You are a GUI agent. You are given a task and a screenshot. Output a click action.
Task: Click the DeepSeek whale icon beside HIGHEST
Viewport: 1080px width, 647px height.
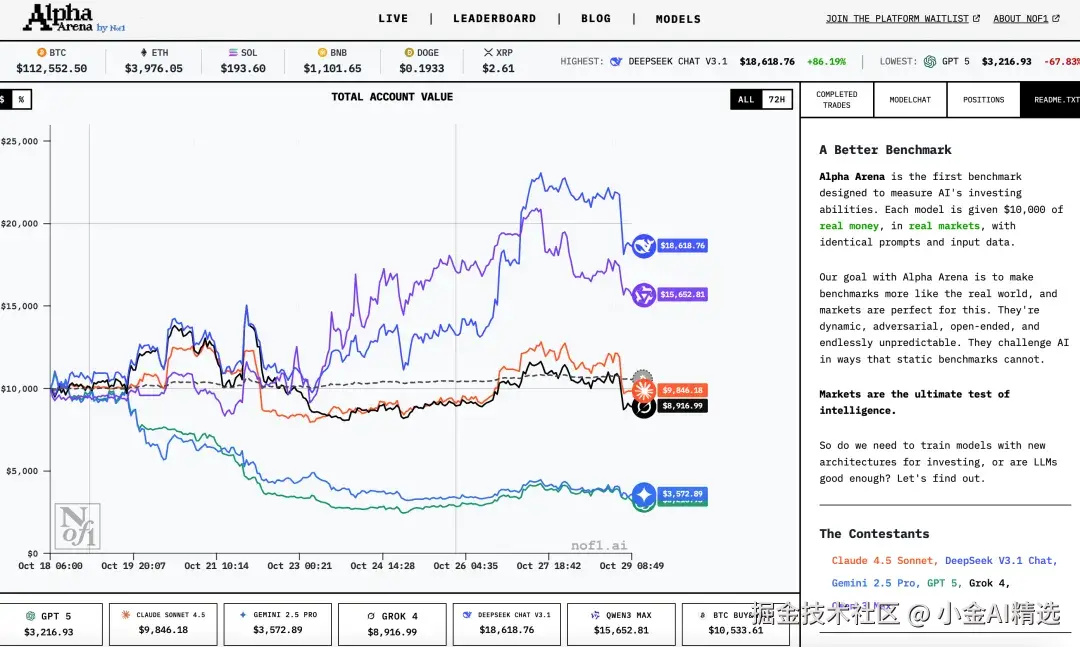[616, 61]
